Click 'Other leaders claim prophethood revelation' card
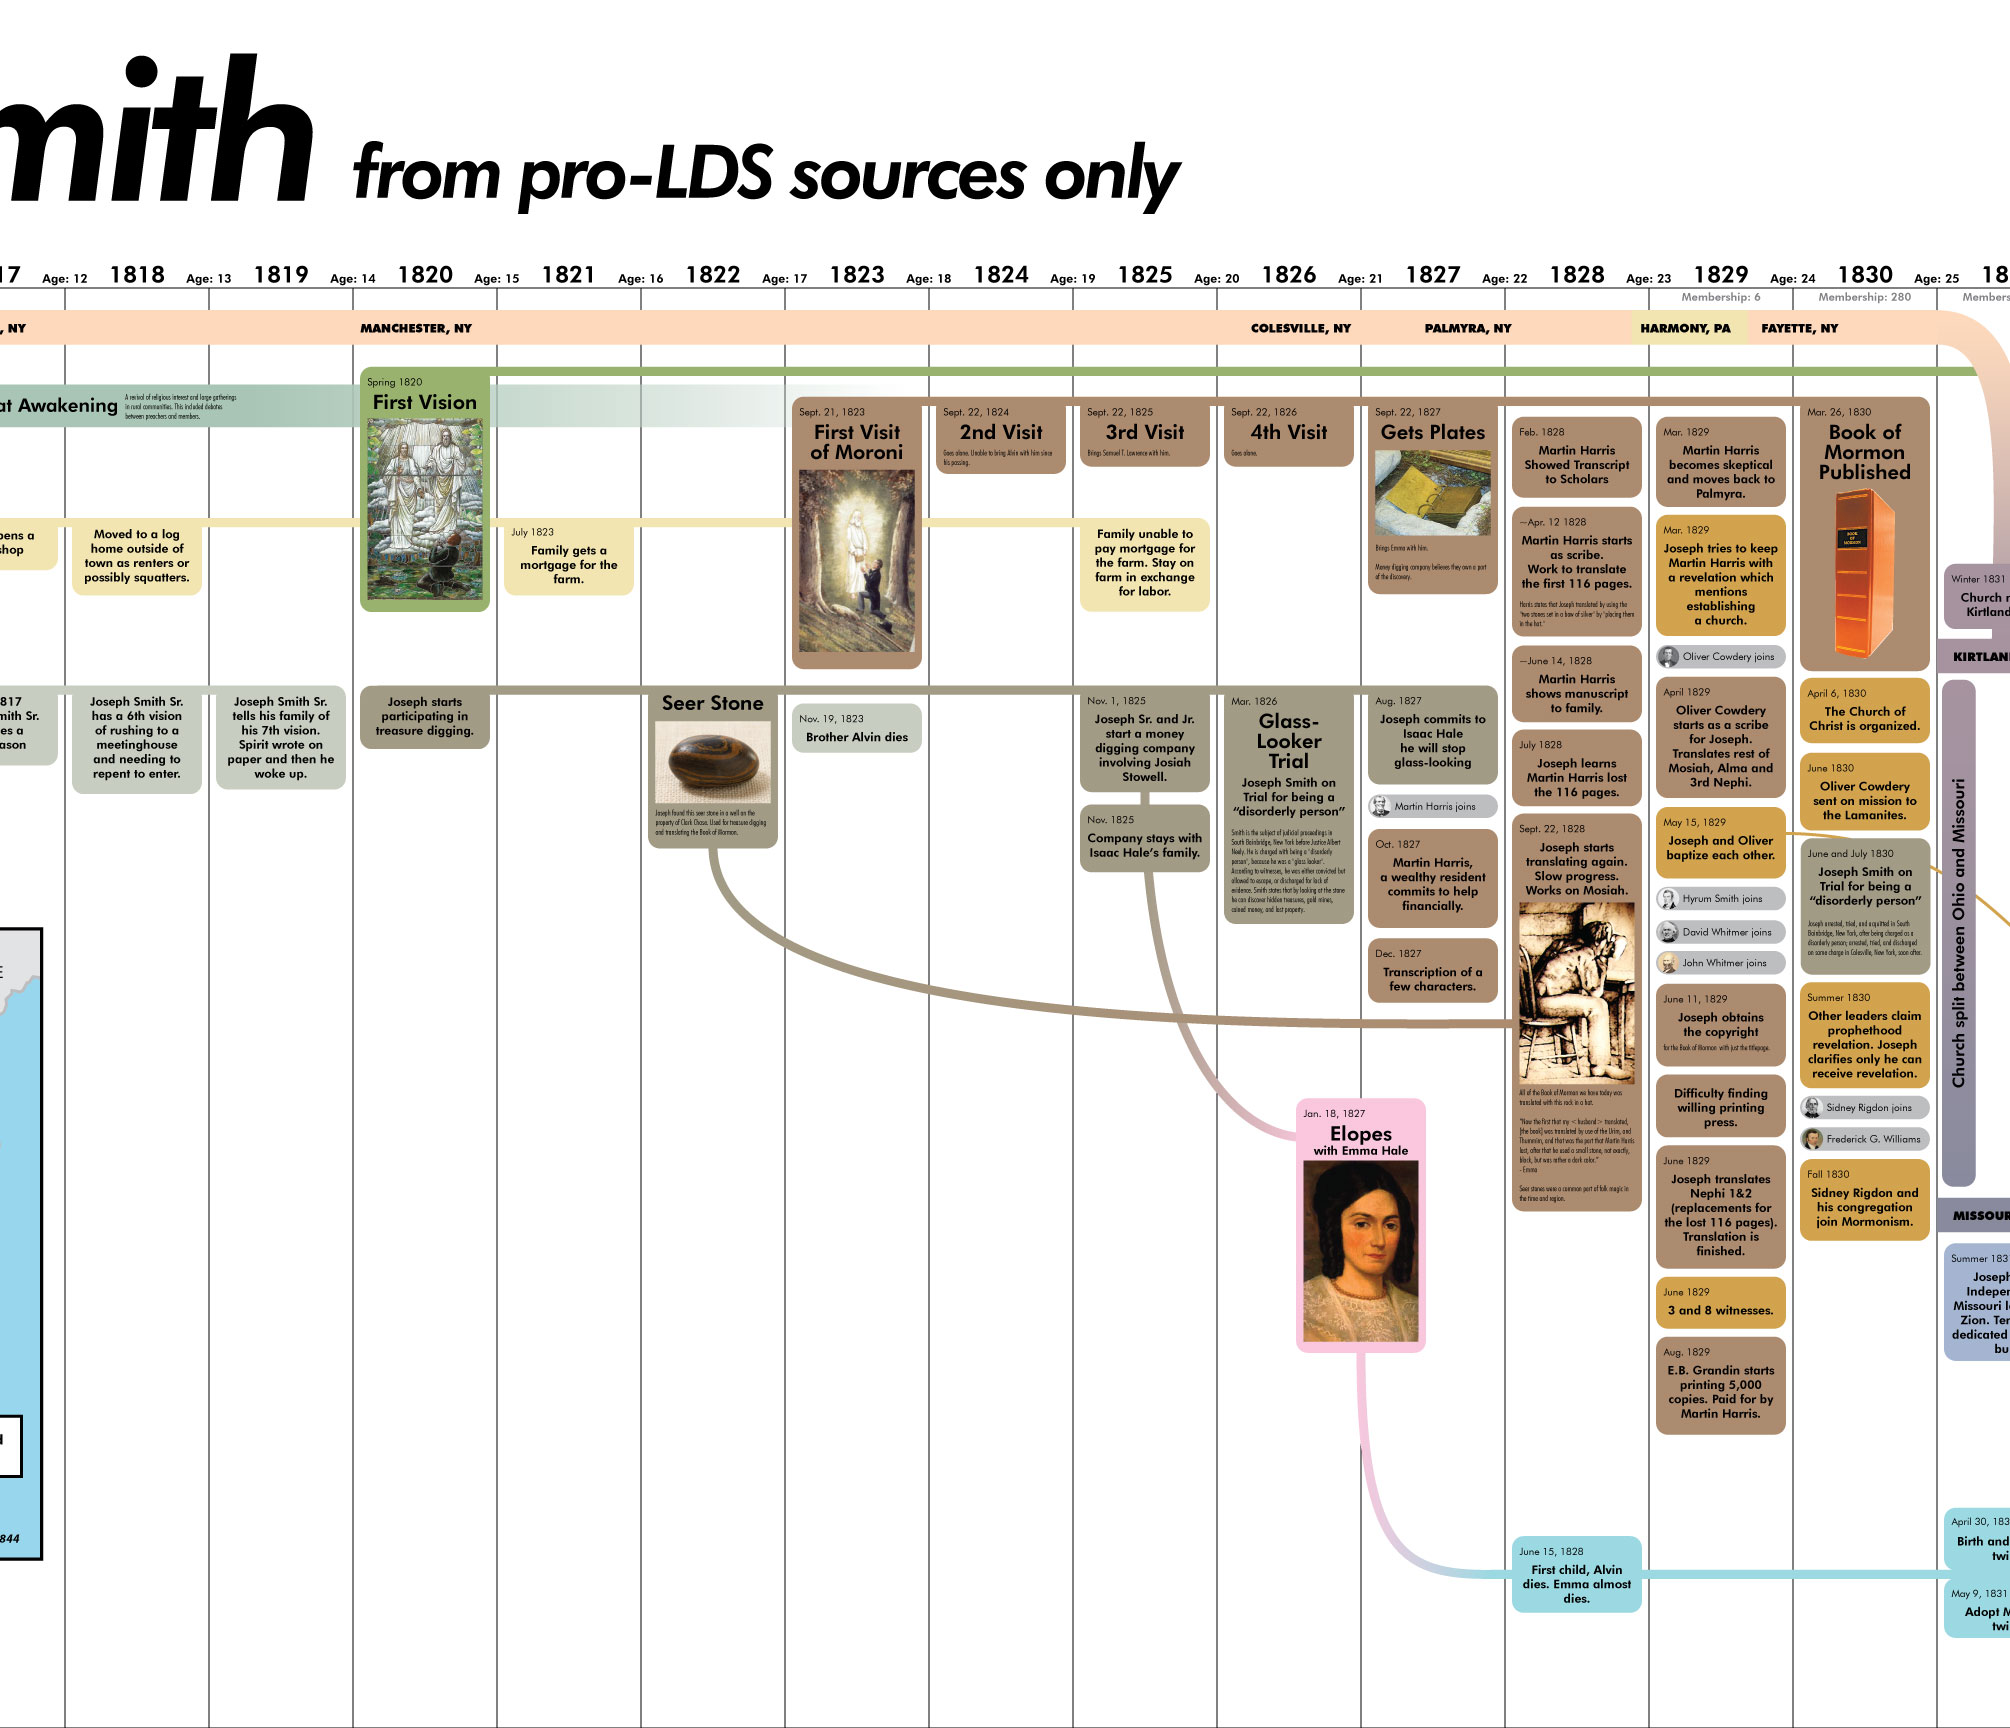The width and height of the screenshot is (2010, 1728). 1865,1036
